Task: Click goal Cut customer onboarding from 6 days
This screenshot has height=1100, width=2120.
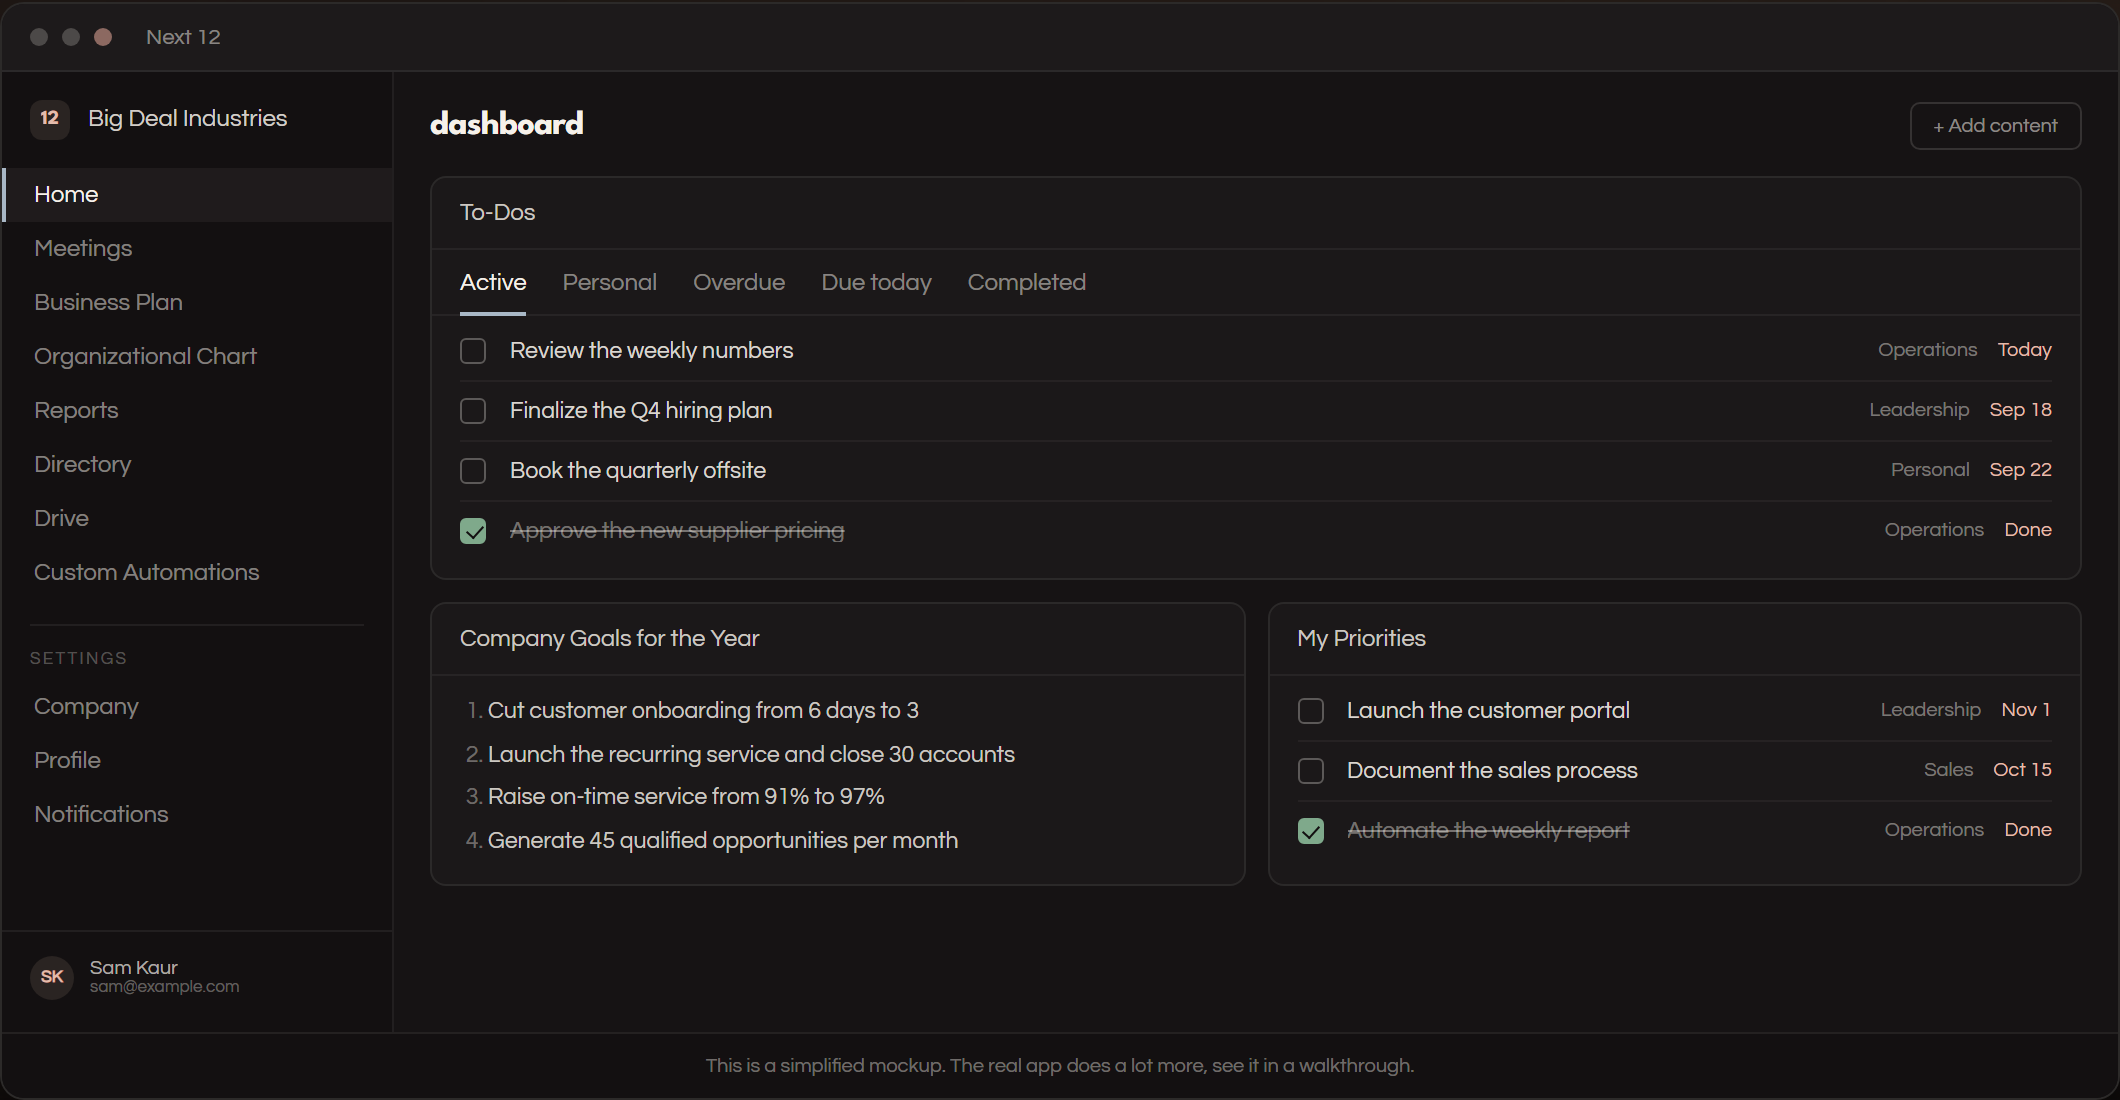Action: point(703,711)
